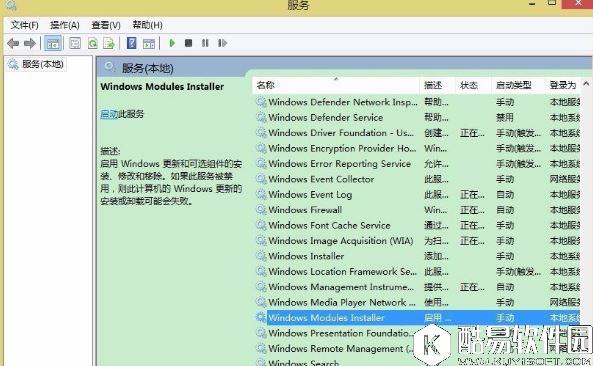
Task: Click gear icon beside Windows Defender Service
Action: pyautogui.click(x=261, y=118)
